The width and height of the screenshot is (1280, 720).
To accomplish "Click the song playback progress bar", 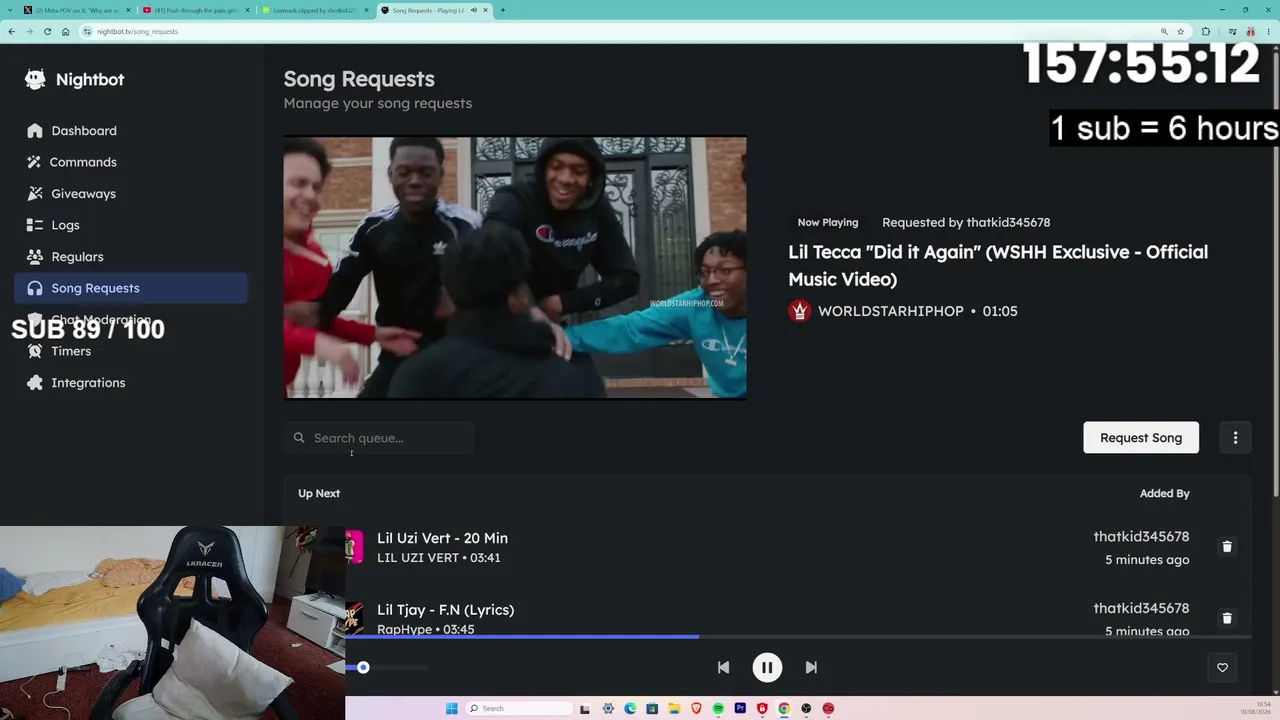I will click(798, 636).
